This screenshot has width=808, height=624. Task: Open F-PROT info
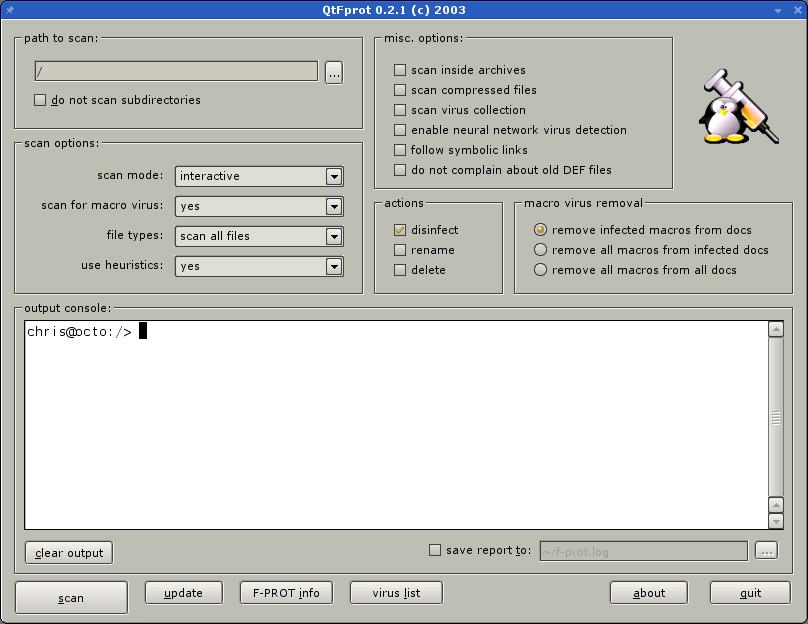[286, 593]
